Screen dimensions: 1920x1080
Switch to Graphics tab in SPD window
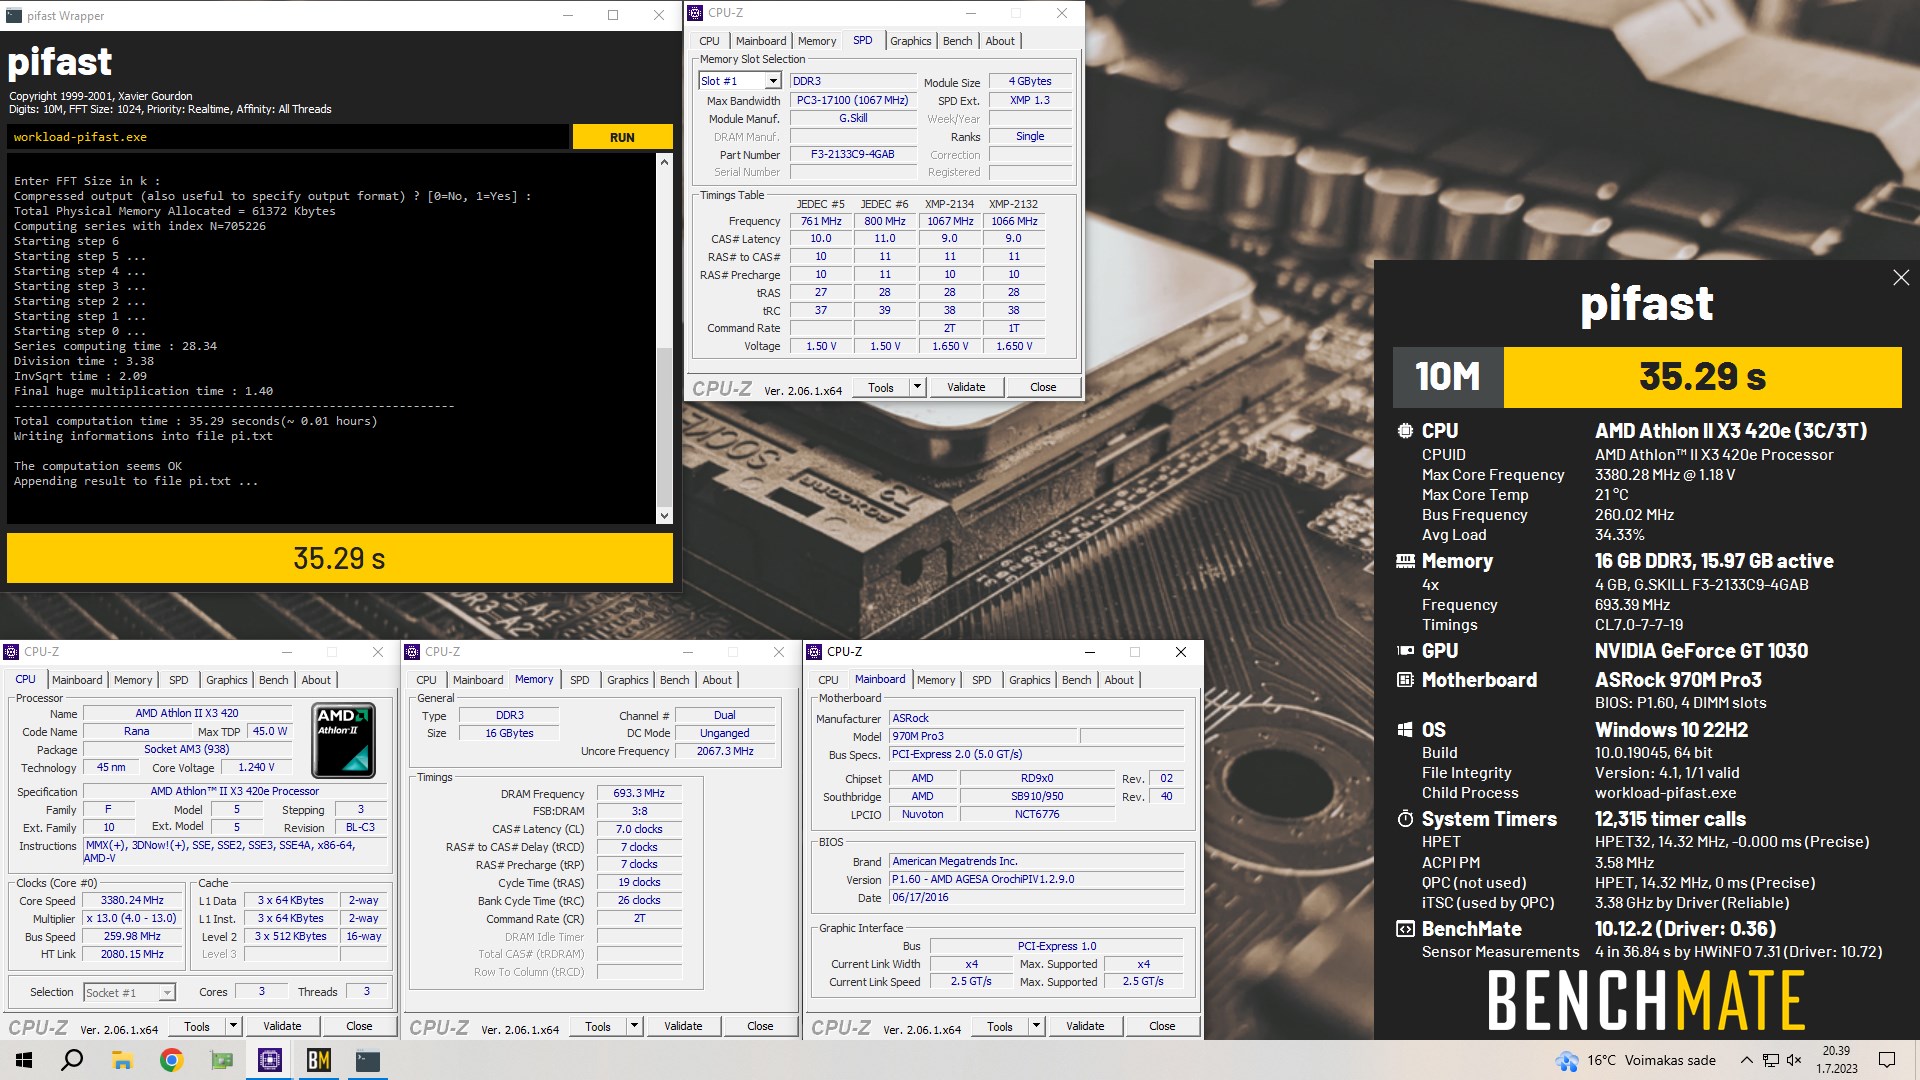(910, 41)
